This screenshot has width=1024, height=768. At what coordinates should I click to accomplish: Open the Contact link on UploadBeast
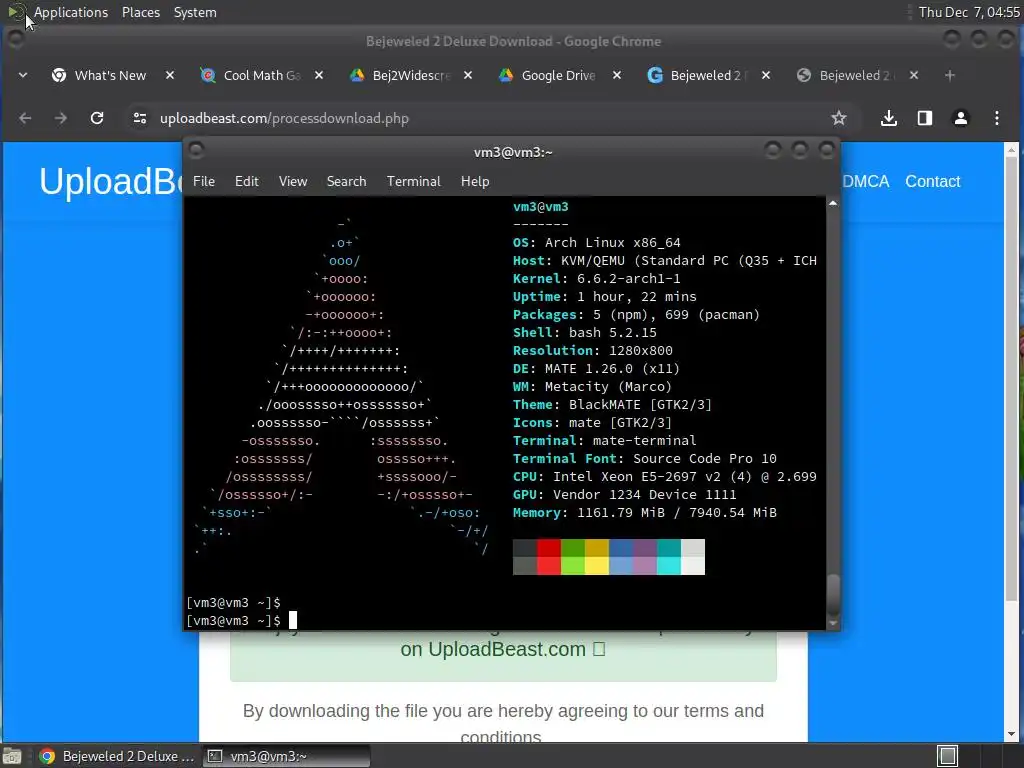click(x=932, y=182)
